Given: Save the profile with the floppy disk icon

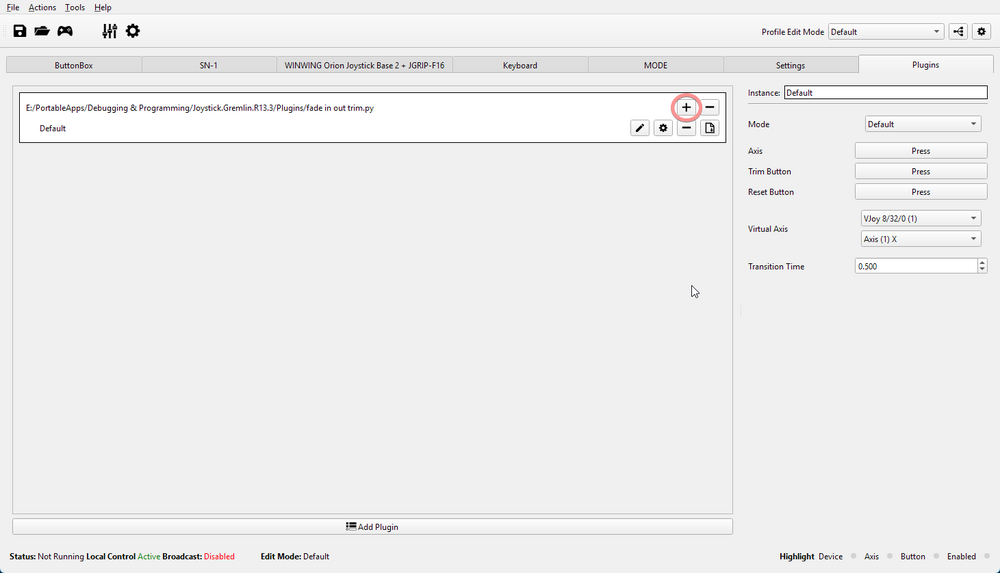Looking at the screenshot, I should click(x=20, y=31).
